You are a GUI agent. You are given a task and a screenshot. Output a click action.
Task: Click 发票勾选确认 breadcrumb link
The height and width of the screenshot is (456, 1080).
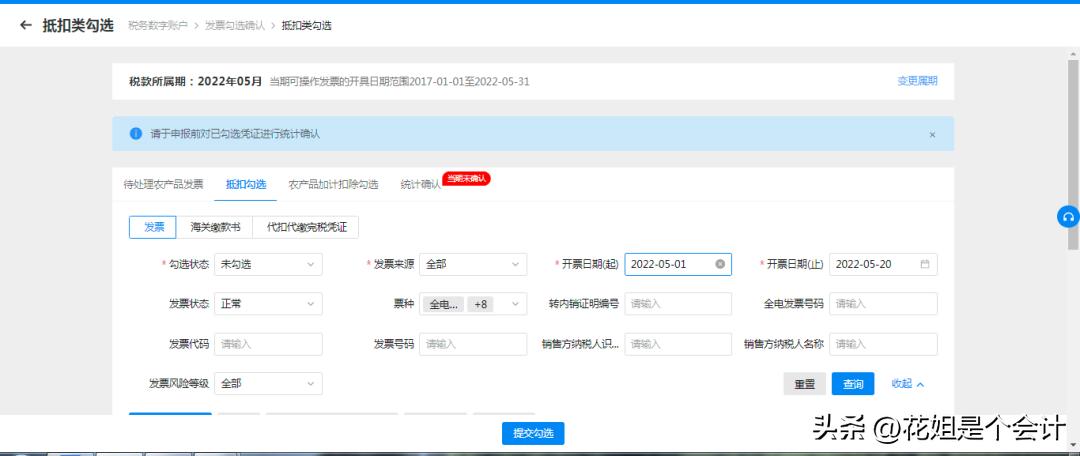click(235, 25)
